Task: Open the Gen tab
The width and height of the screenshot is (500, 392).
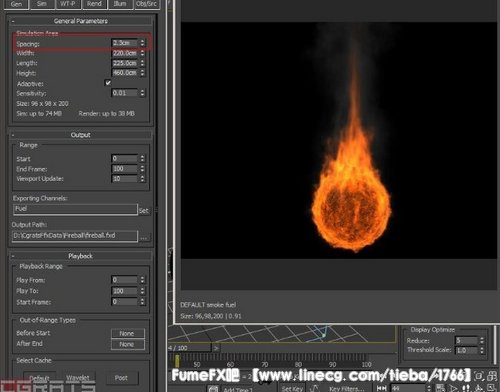Action: (x=16, y=4)
